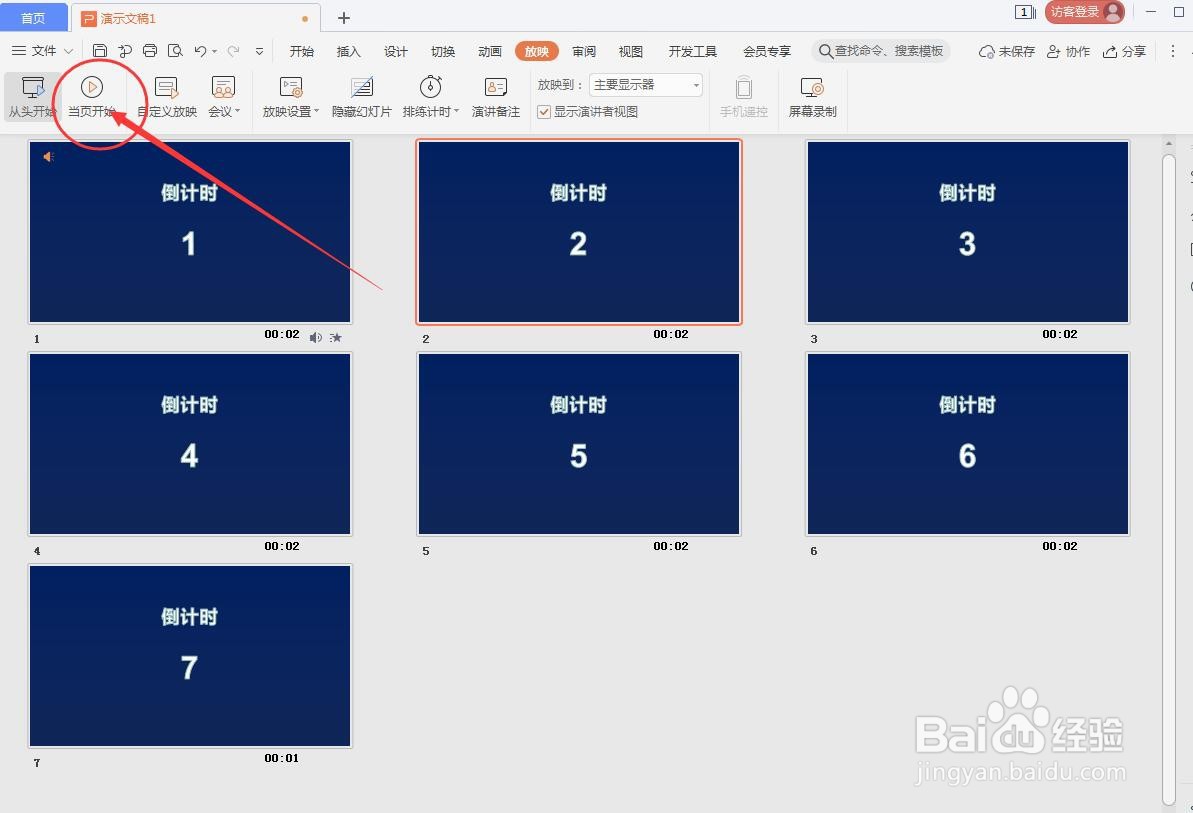Expand the 会议 dropdown arrow
The image size is (1193, 813).
238,111
